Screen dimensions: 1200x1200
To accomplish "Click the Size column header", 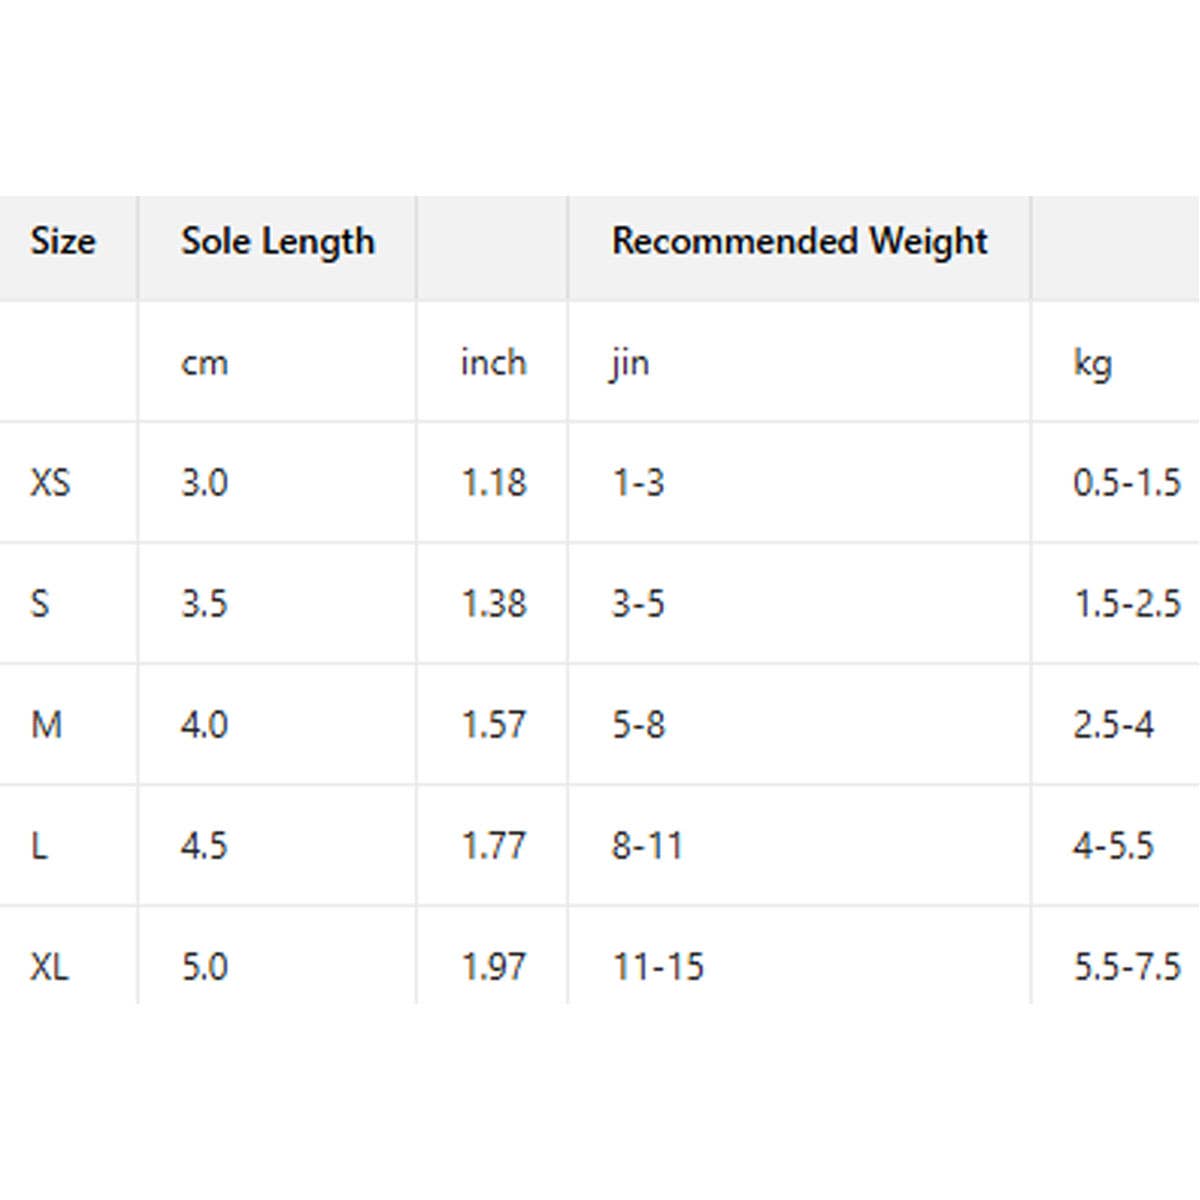I will [x=63, y=242].
